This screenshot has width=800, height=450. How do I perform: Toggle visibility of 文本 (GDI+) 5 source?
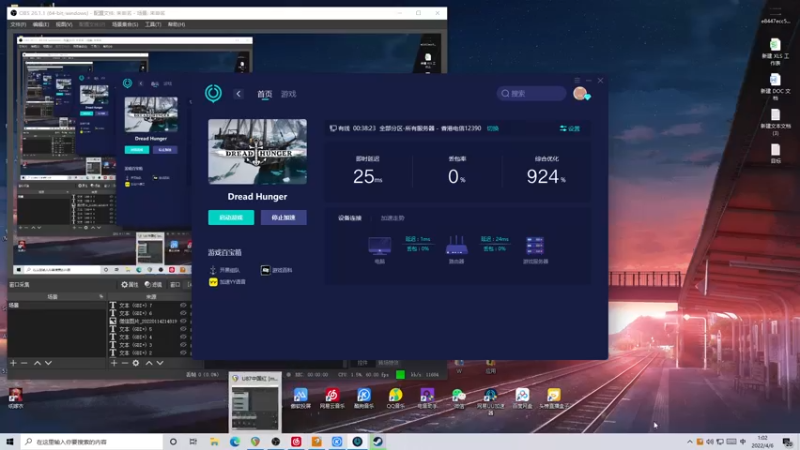pos(183,329)
